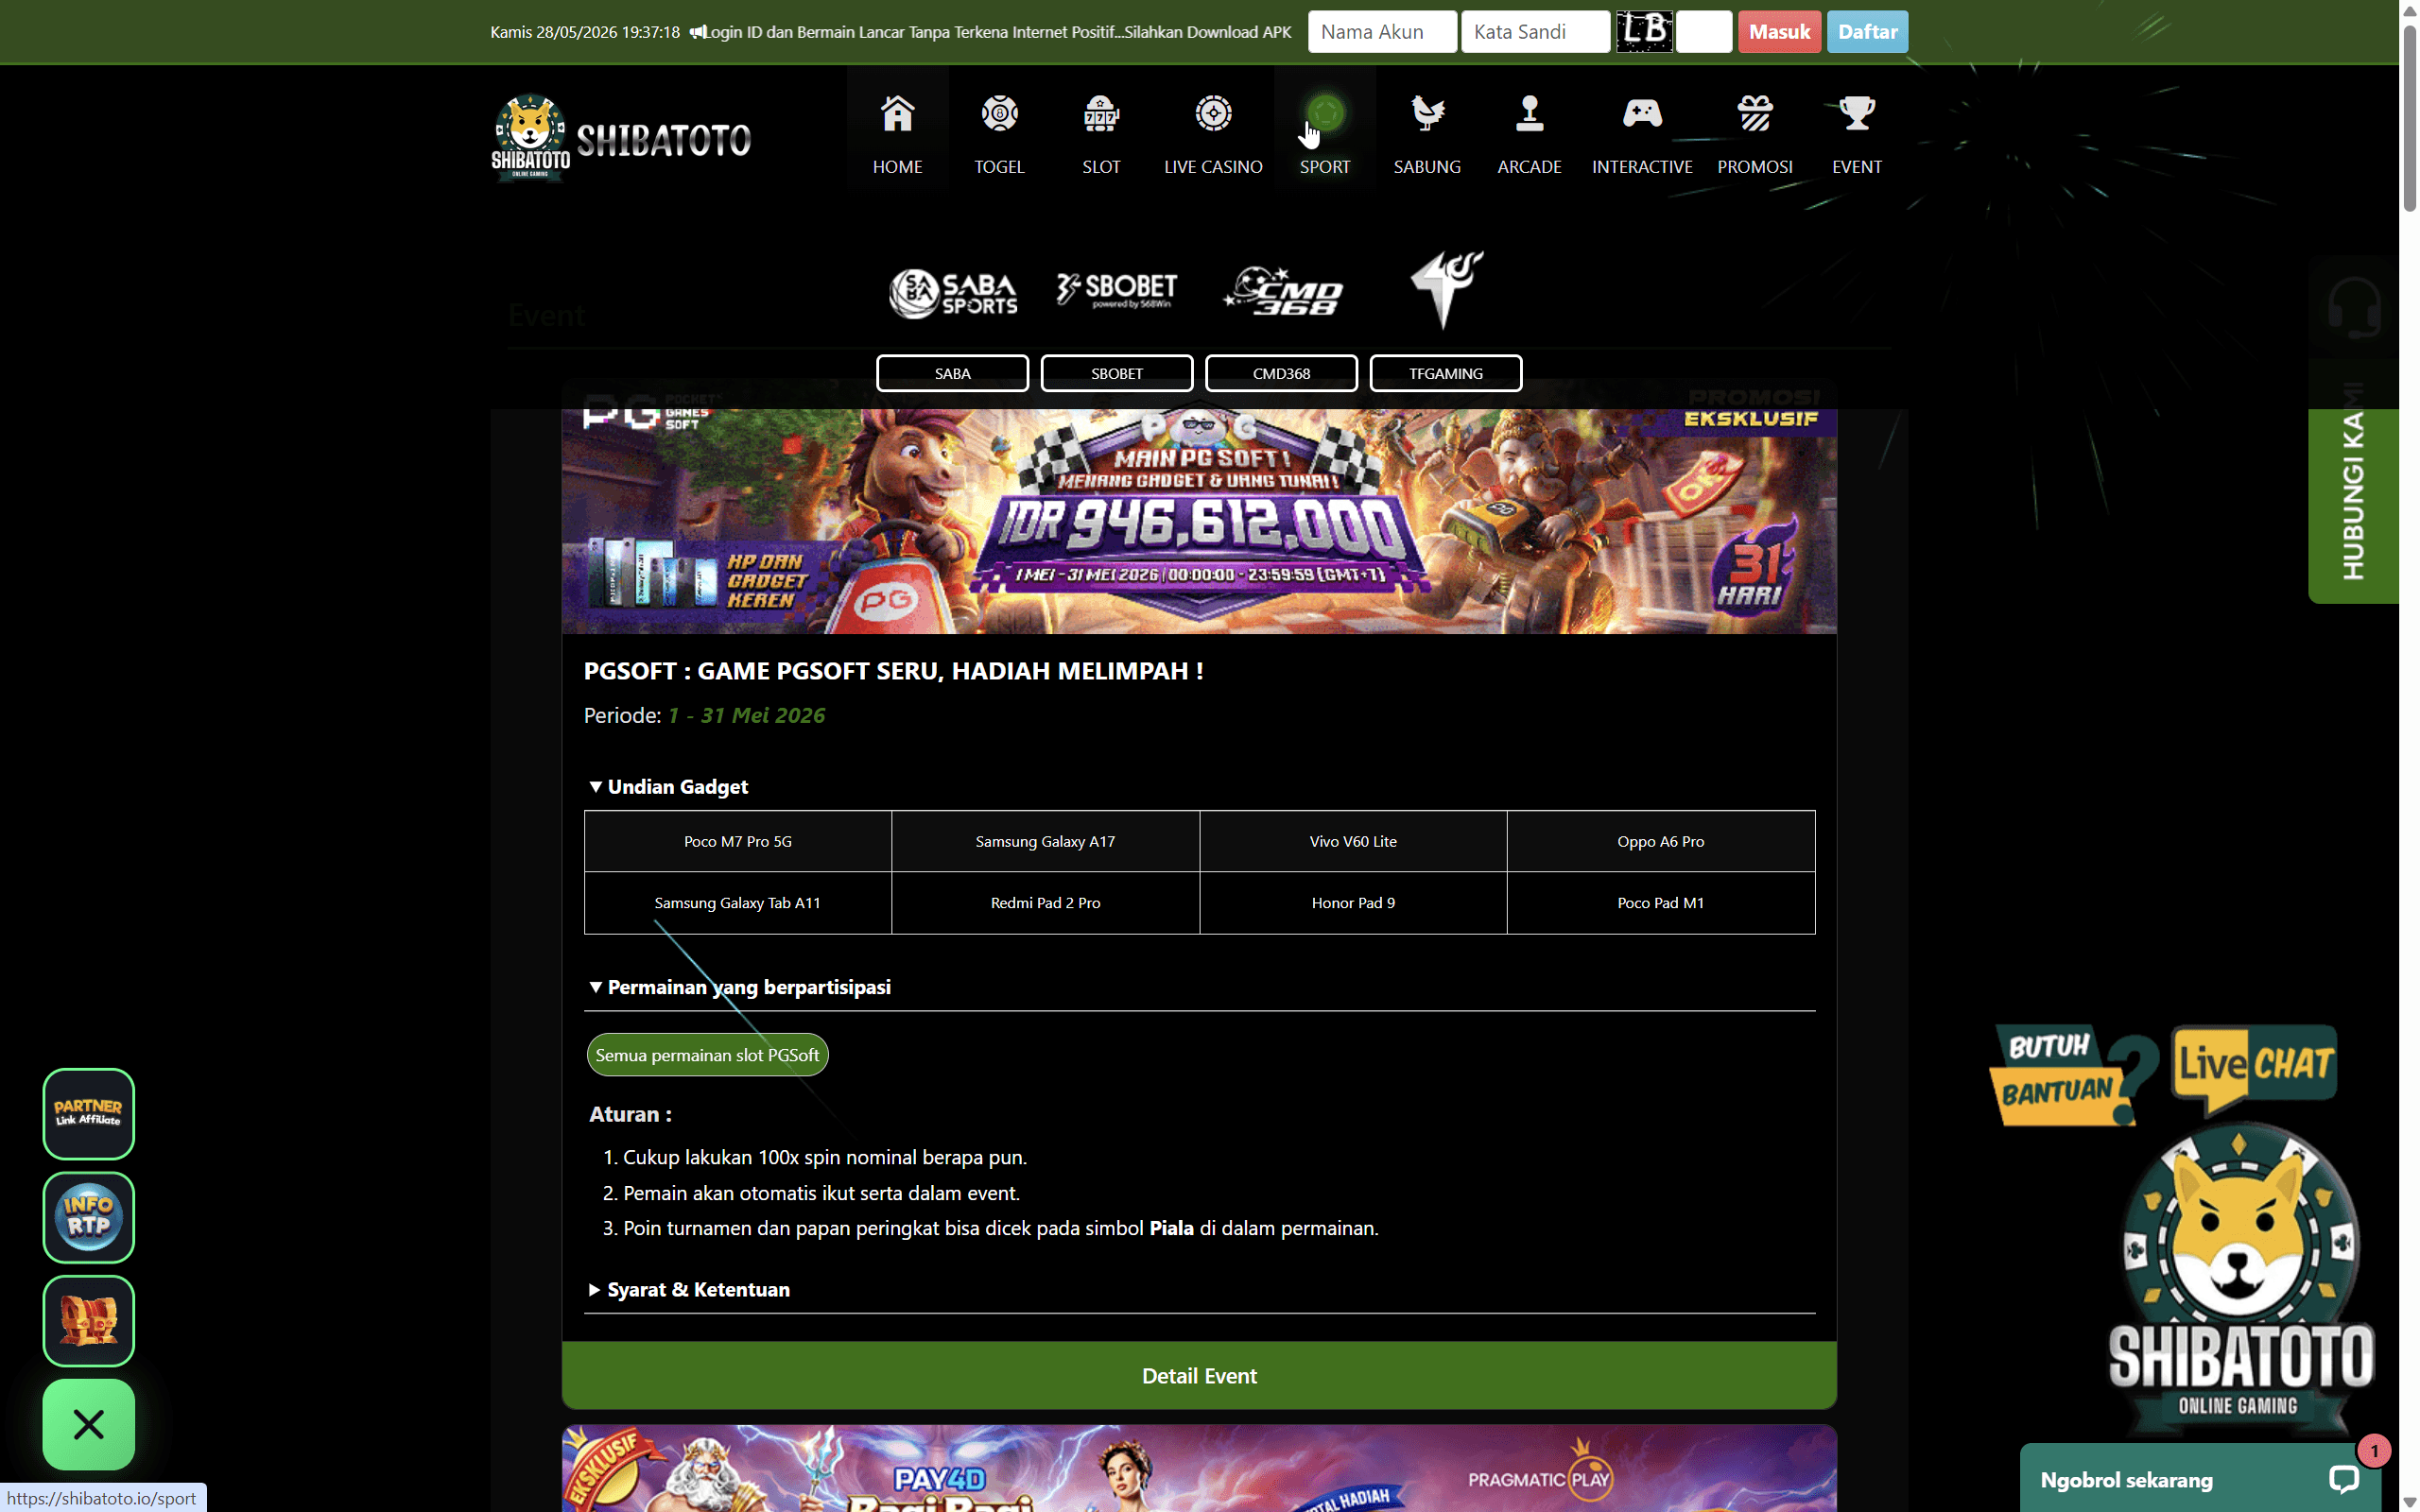Open the LIVE CASINO chip icon
The height and width of the screenshot is (1512, 2420).
pyautogui.click(x=1213, y=114)
